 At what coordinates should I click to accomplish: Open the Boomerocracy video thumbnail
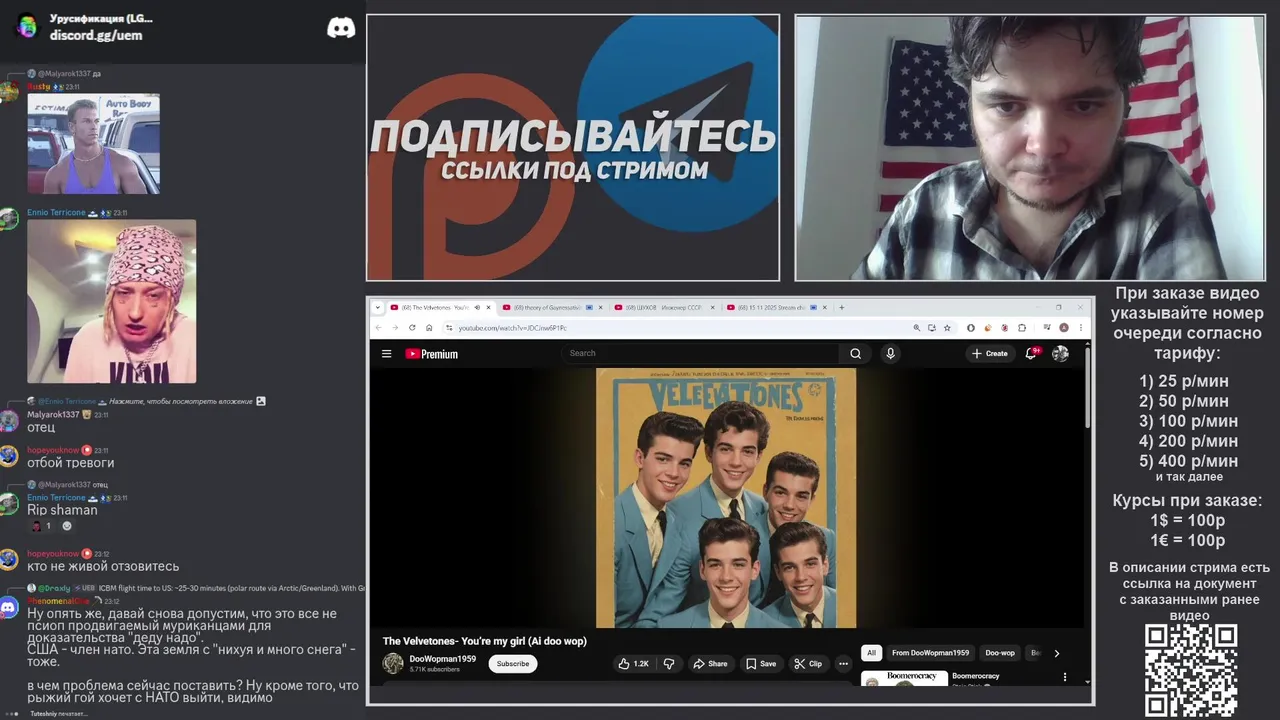(x=904, y=678)
